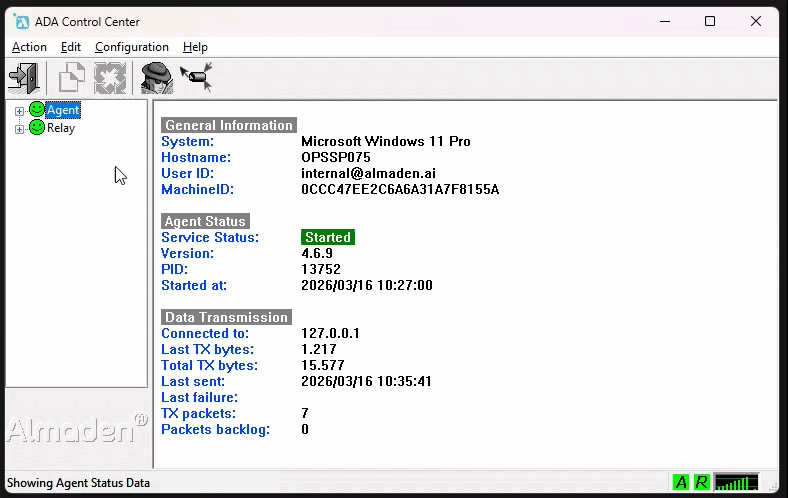
Task: Expand the Relay tree node
Action: click(19, 129)
